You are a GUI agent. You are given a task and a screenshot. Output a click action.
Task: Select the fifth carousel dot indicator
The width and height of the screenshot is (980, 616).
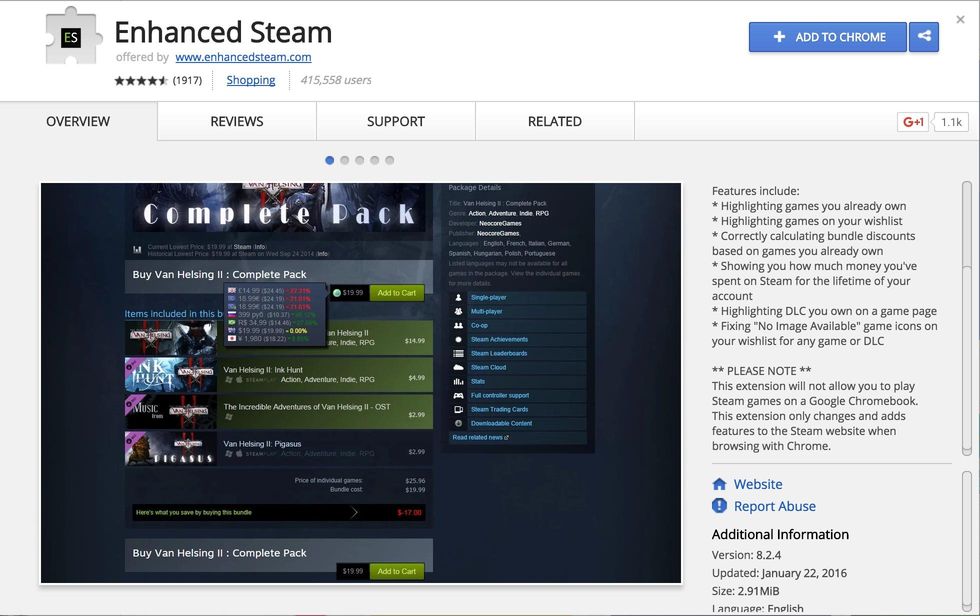point(390,160)
